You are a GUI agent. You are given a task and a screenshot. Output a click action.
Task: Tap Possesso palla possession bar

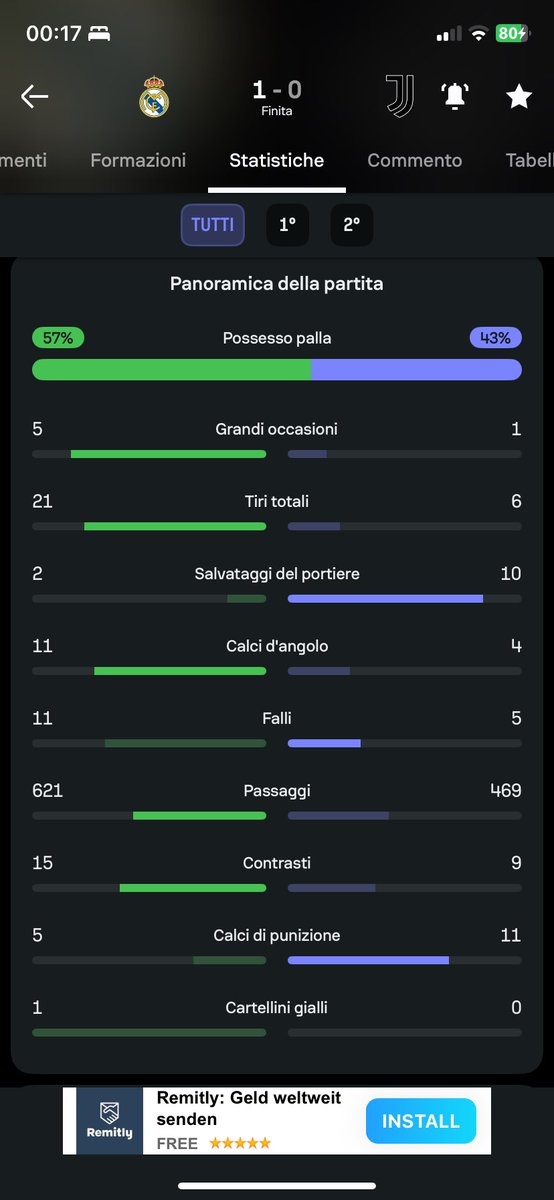277,369
